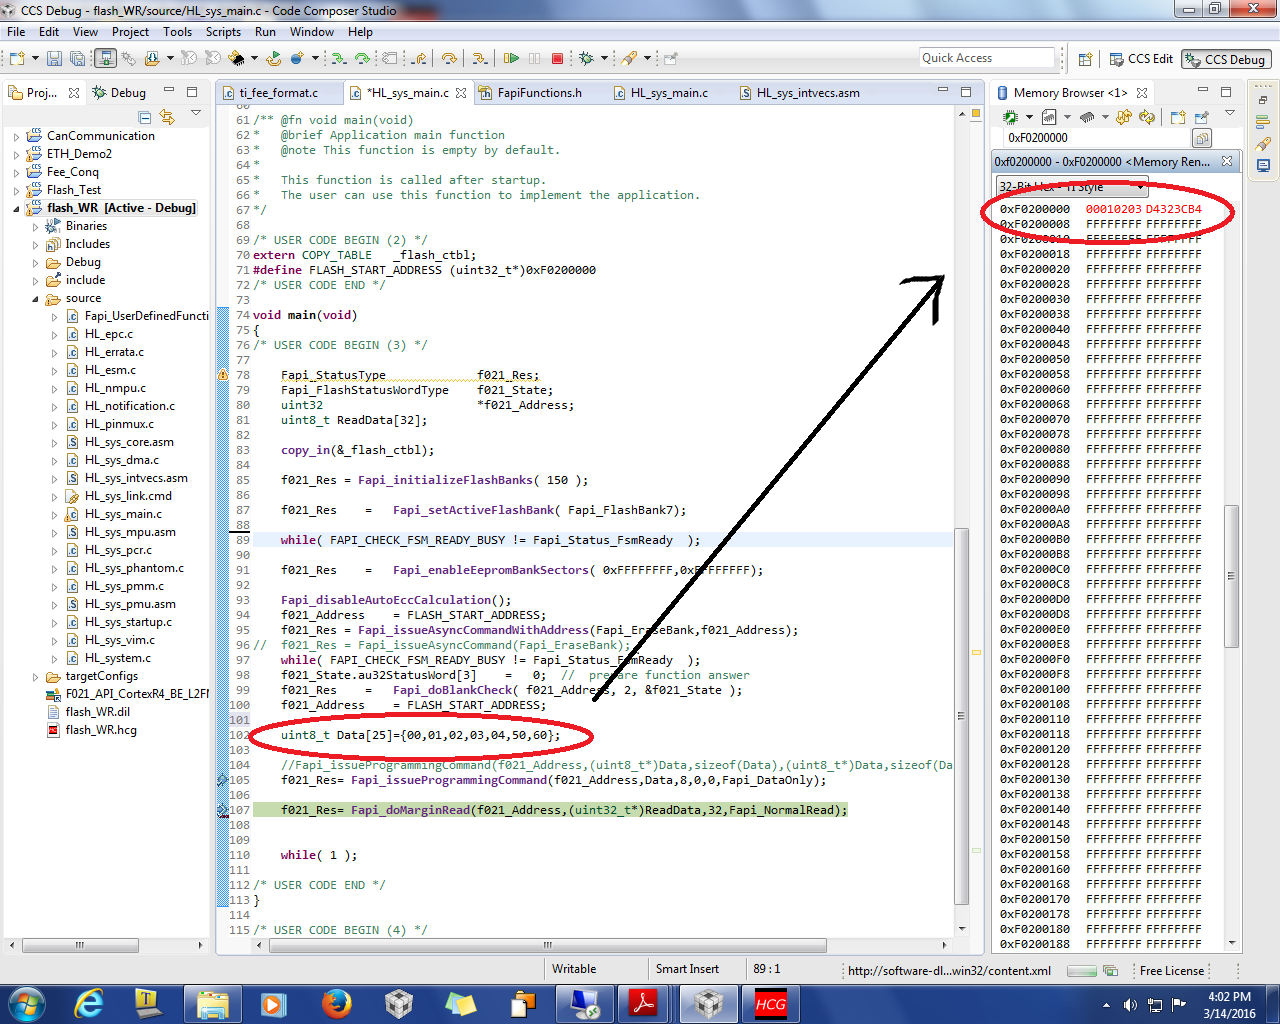The width and height of the screenshot is (1280, 1024).
Task: Click the Save Memory icon in Memory Browser
Action: tap(1049, 117)
